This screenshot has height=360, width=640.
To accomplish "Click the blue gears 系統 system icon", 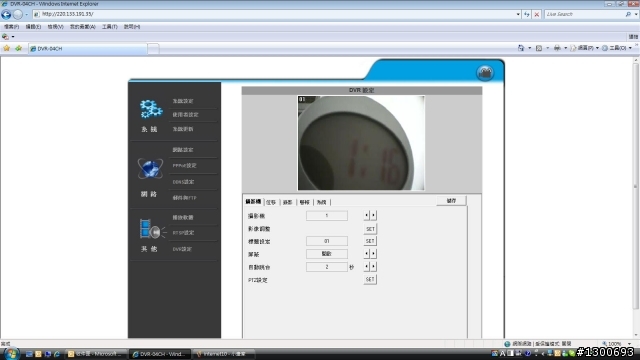I will click(x=151, y=109).
